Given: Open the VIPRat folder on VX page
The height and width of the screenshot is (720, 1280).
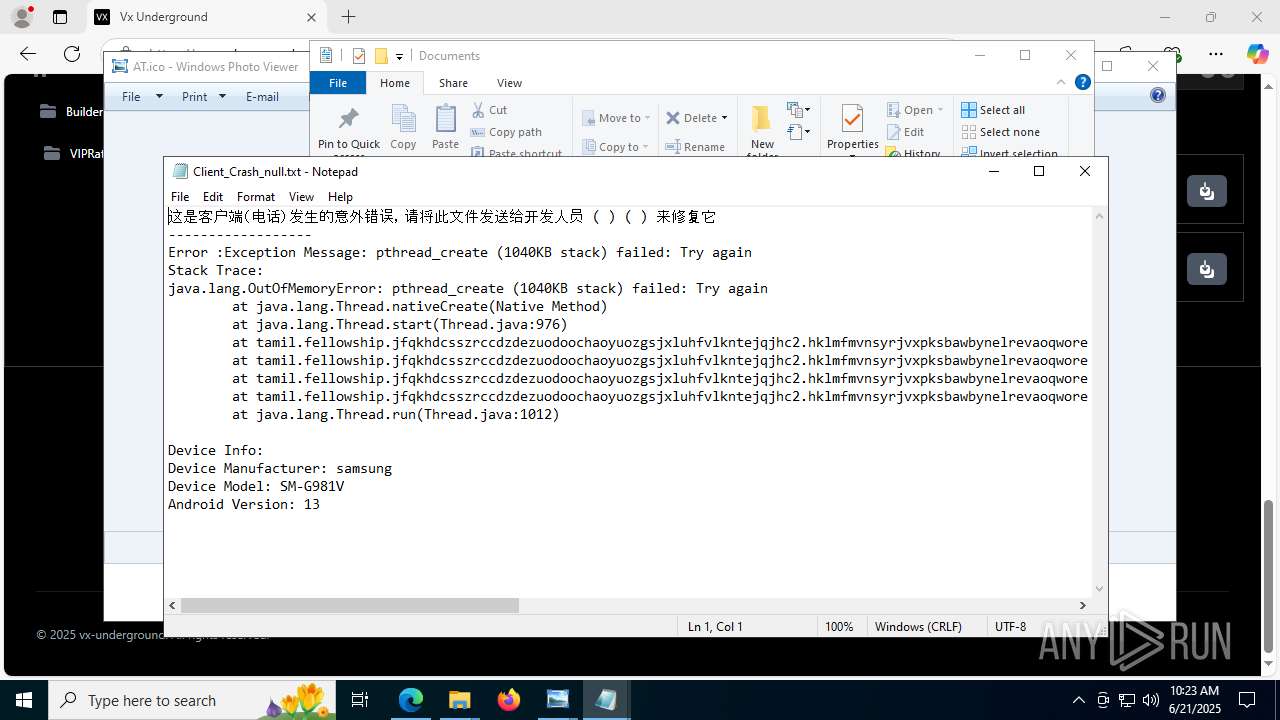Looking at the screenshot, I should click(74, 153).
